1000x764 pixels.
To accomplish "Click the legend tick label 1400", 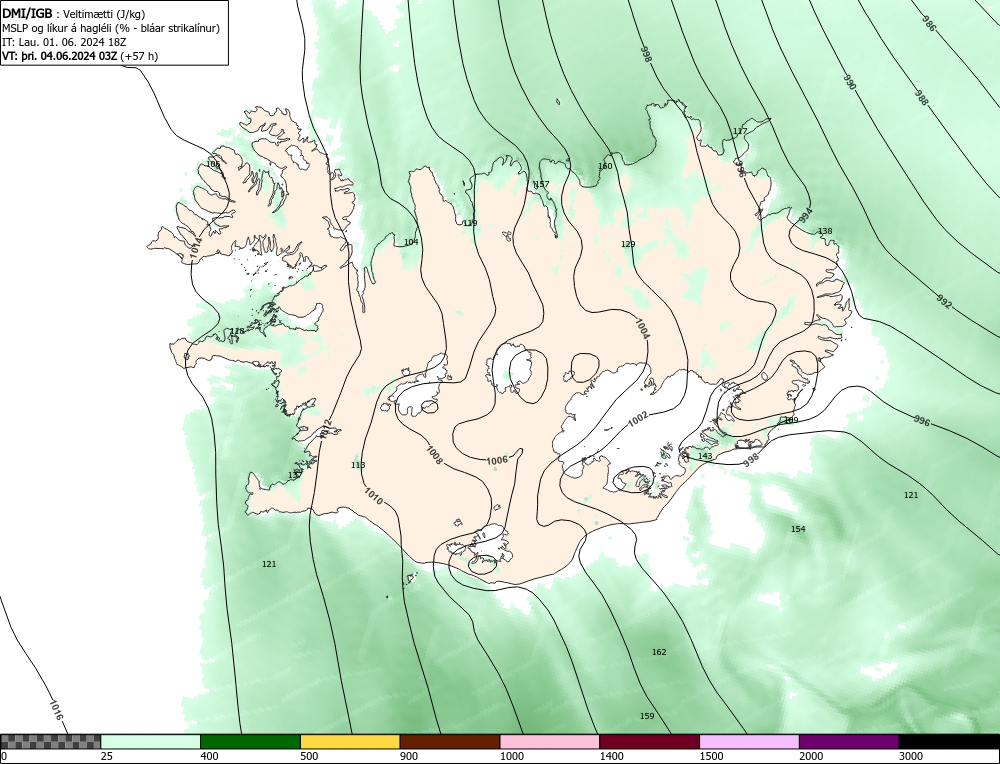I will [611, 756].
